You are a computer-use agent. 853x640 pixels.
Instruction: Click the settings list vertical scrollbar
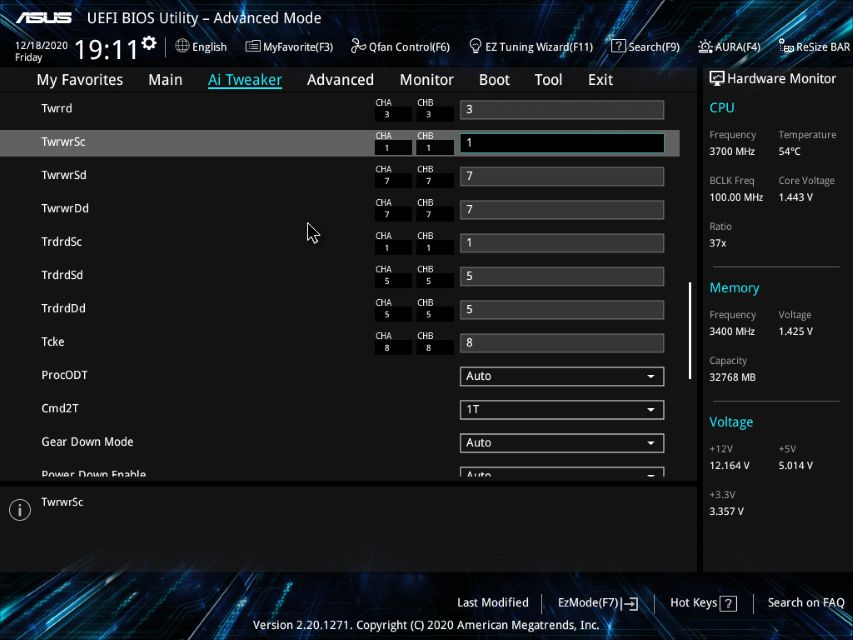(690, 330)
